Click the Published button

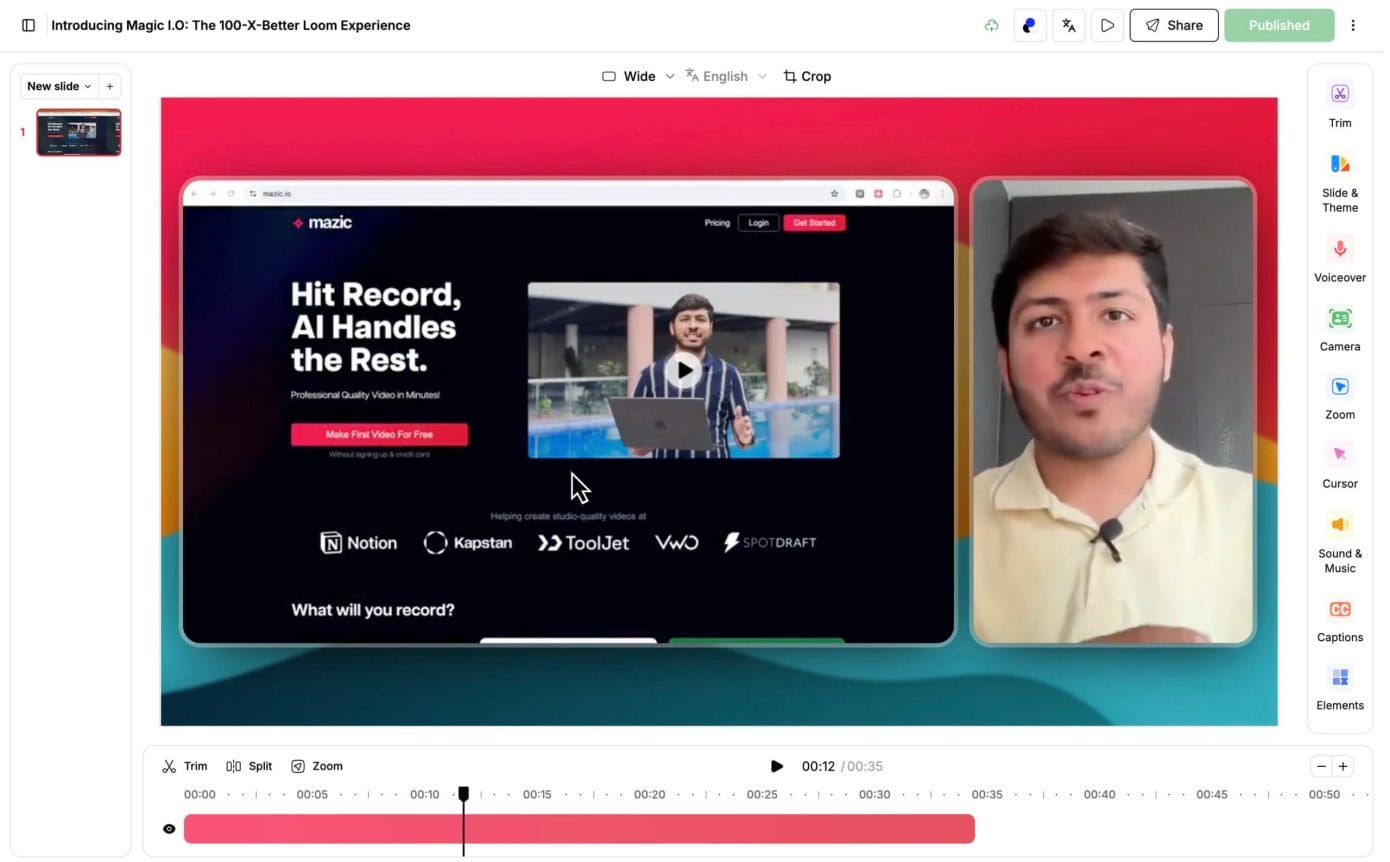pyautogui.click(x=1278, y=25)
